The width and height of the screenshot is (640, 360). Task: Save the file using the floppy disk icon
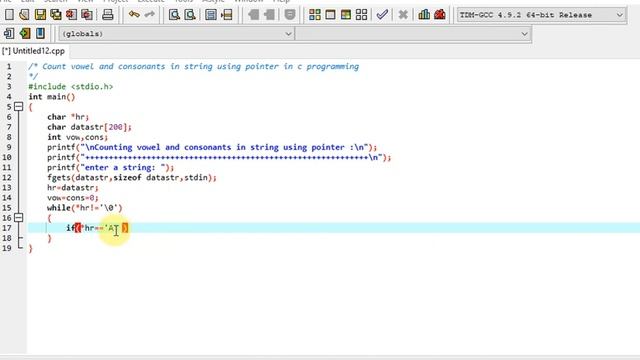[x=40, y=15]
